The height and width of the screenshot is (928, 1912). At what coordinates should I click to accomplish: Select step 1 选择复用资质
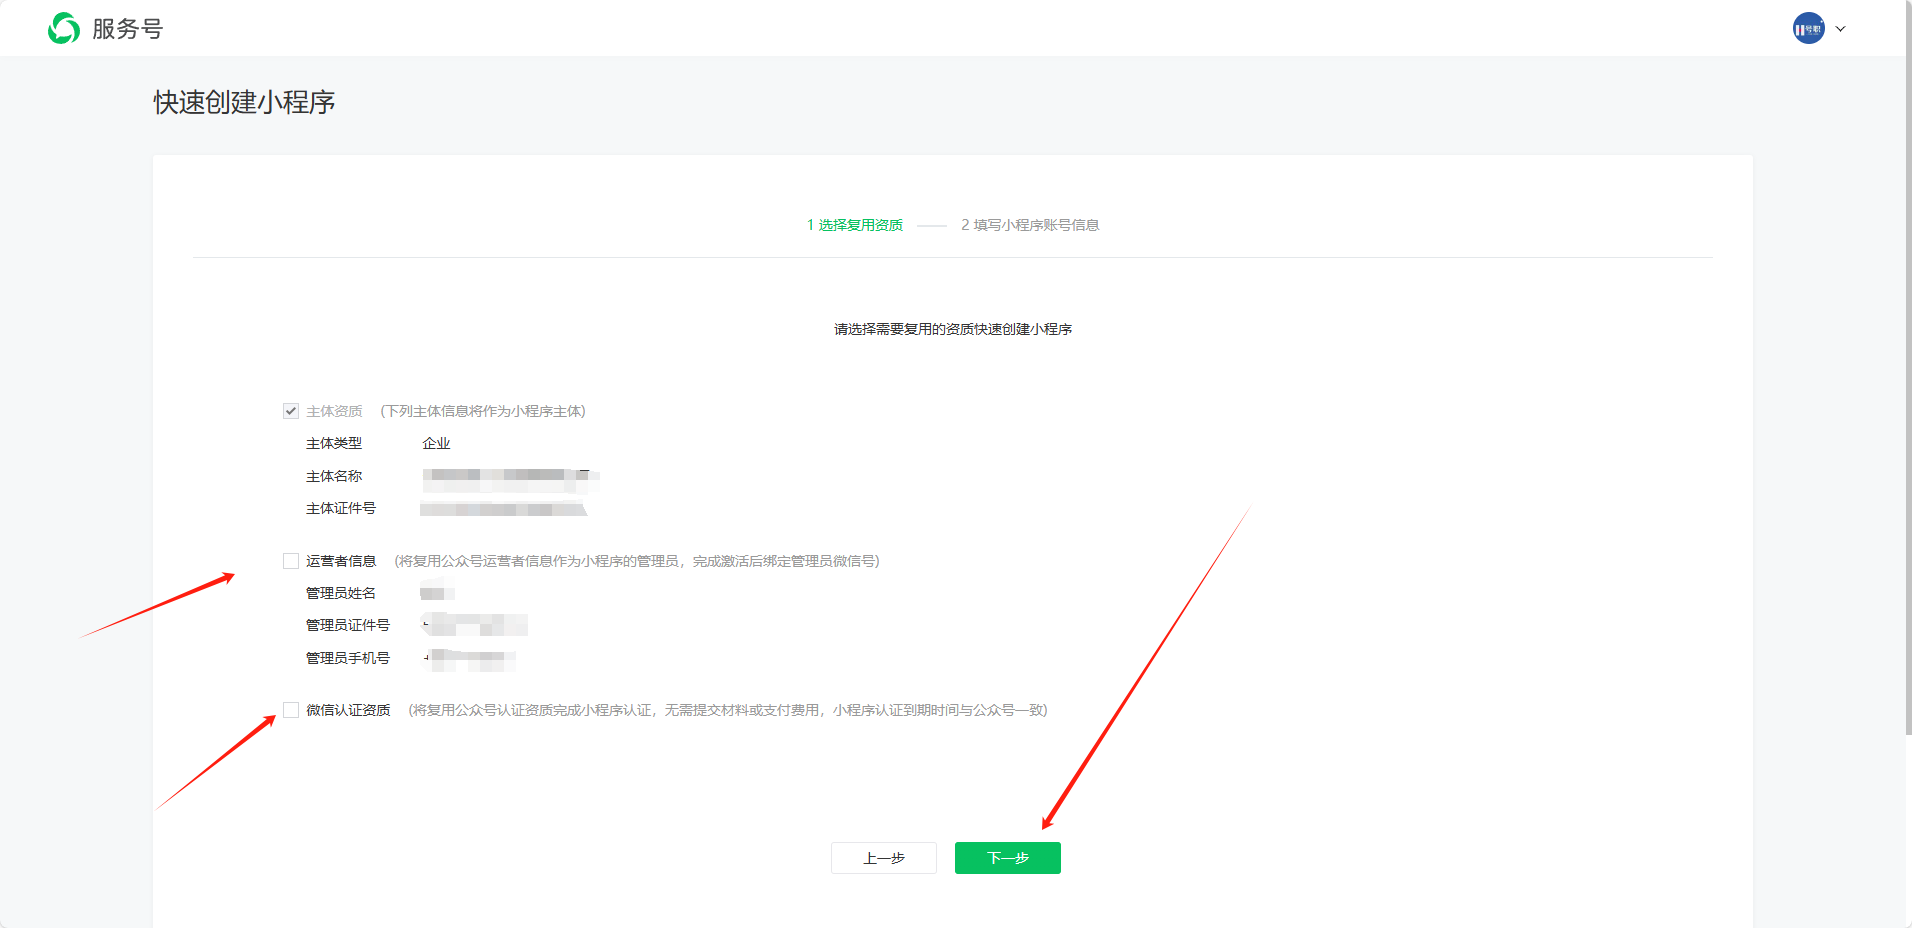pyautogui.click(x=854, y=225)
